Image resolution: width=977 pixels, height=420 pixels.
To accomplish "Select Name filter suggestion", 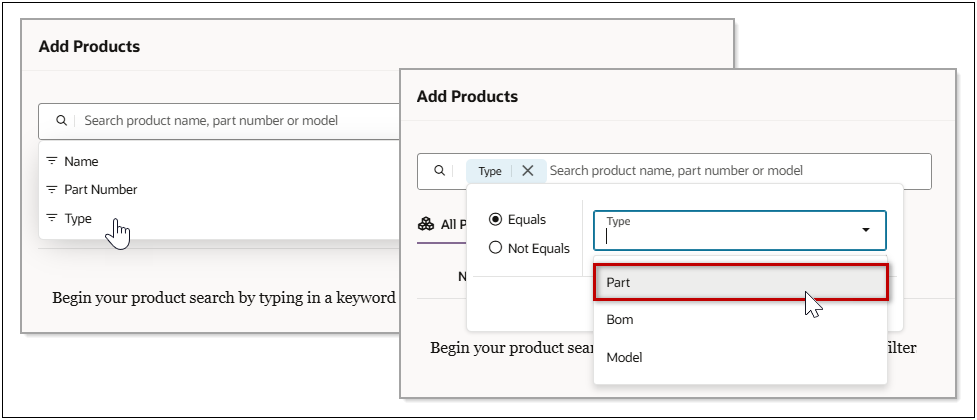I will click(x=81, y=161).
